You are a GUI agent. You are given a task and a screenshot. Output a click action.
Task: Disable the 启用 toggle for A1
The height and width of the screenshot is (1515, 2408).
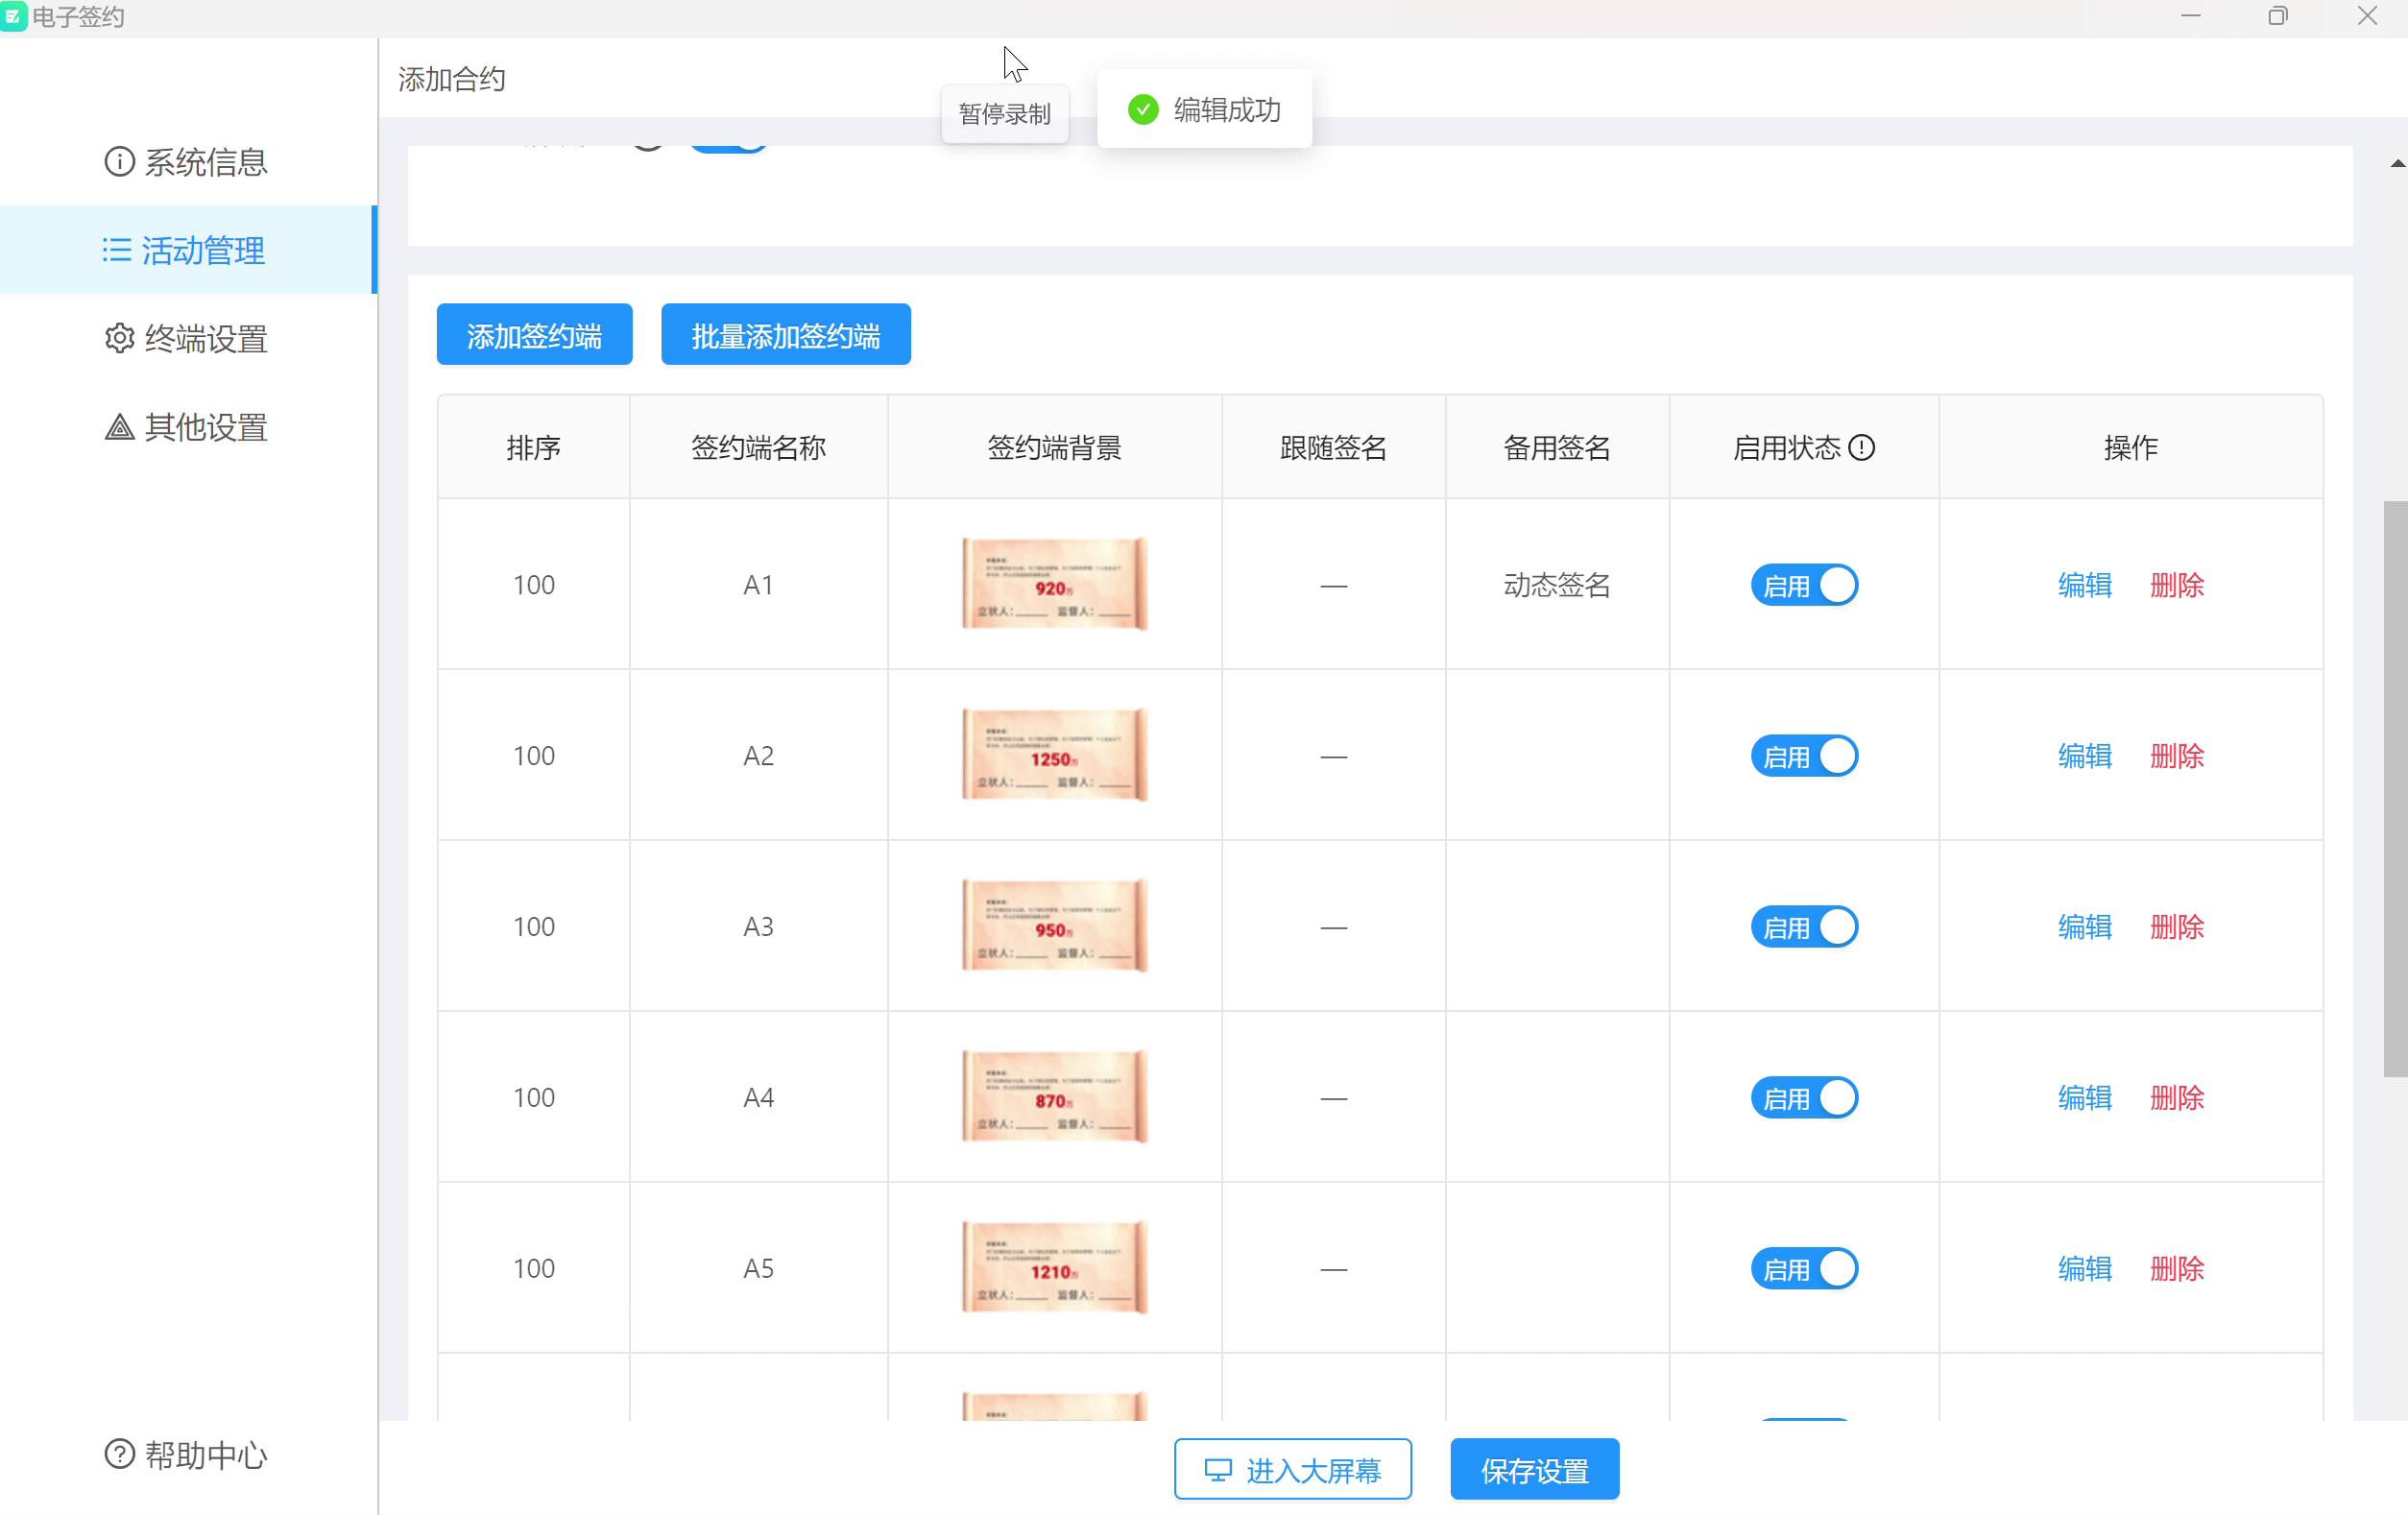coord(1804,585)
